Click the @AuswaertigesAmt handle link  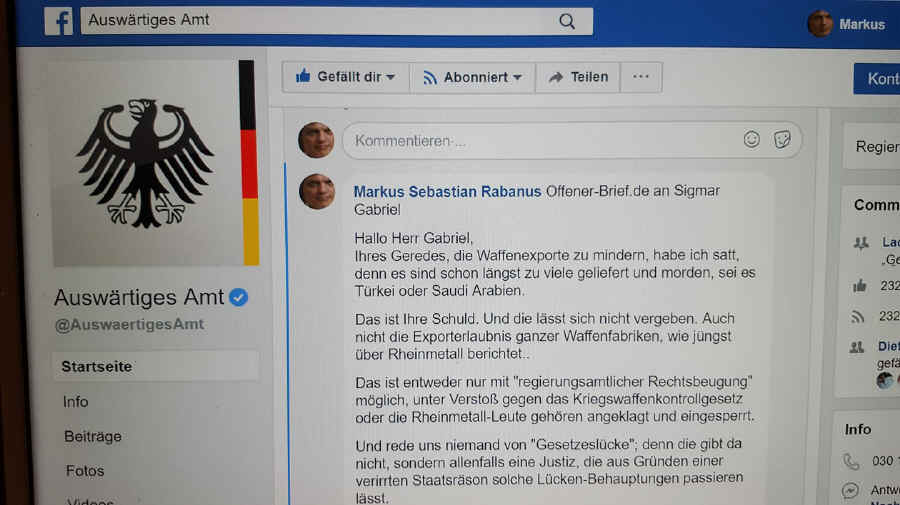130,325
